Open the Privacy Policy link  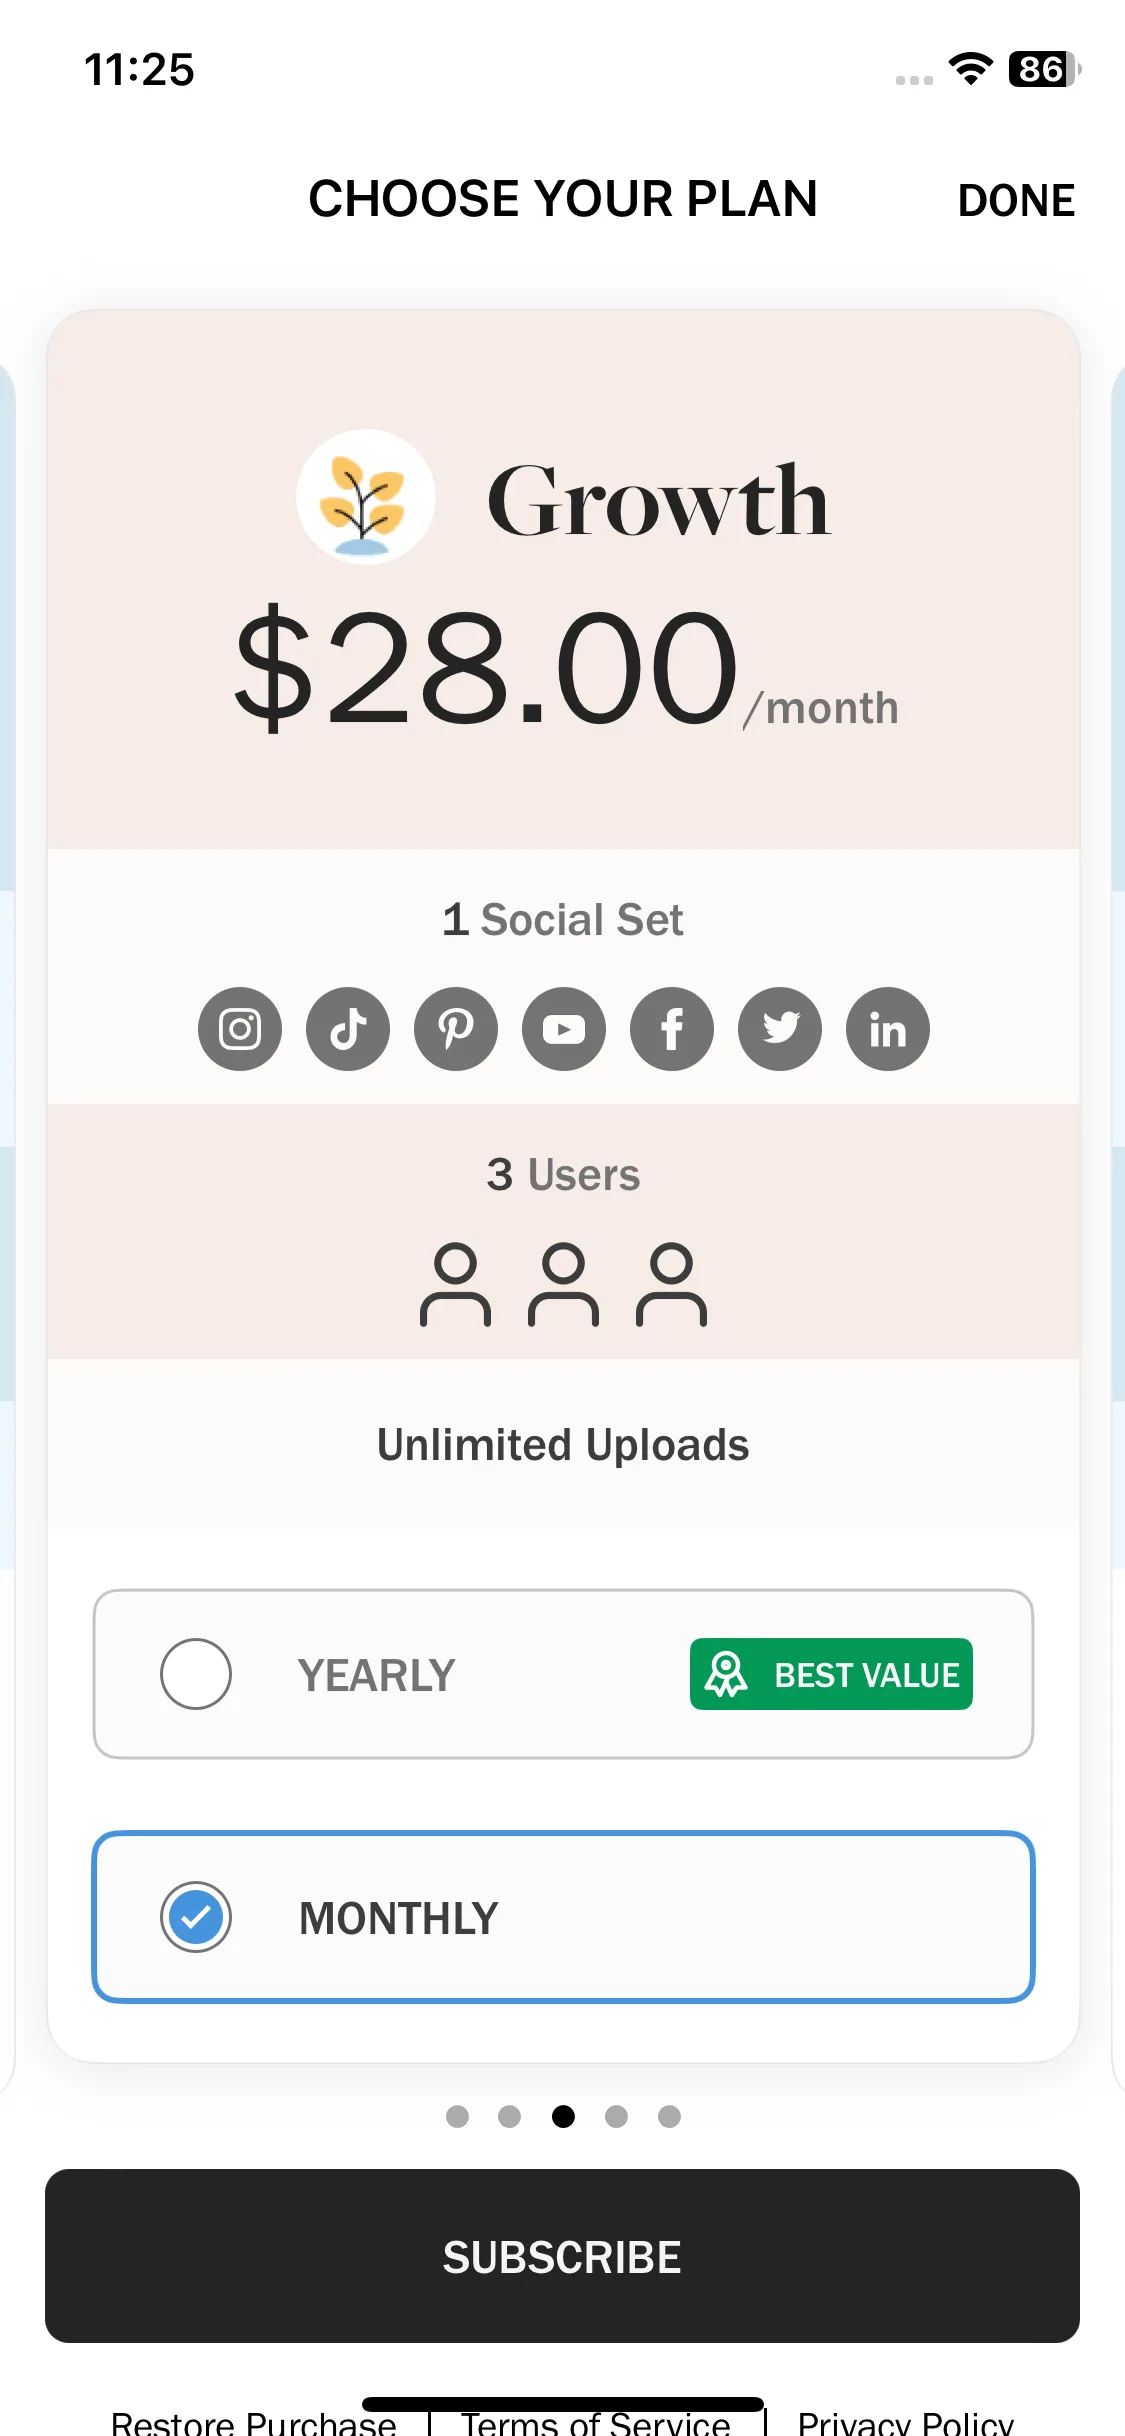click(x=905, y=2422)
